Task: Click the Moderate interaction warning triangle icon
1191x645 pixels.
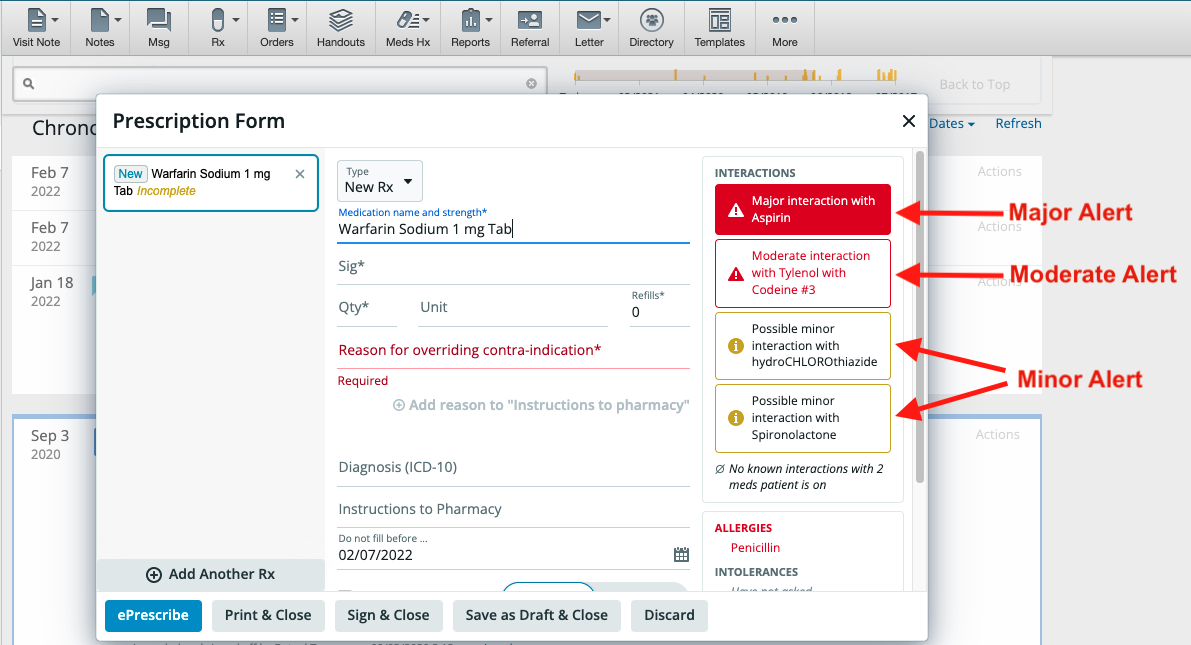Action: pyautogui.click(x=735, y=274)
